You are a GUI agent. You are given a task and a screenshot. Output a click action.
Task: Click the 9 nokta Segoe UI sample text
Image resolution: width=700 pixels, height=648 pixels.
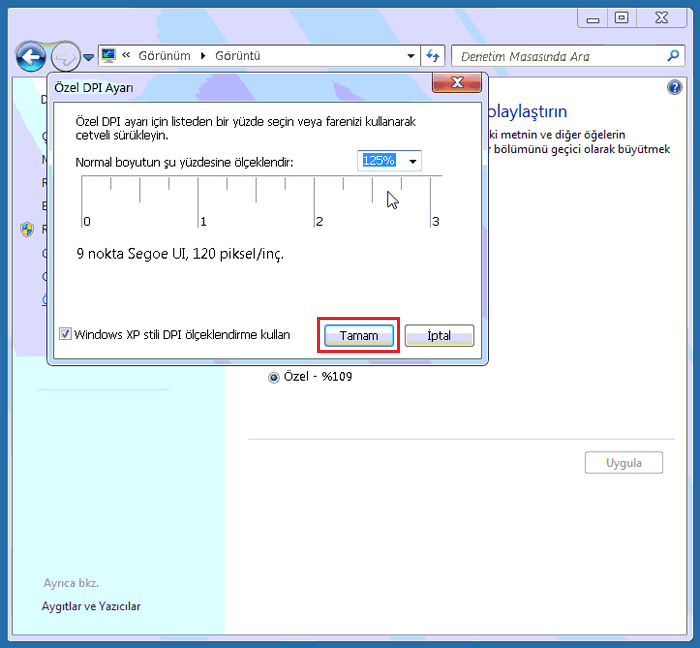(180, 254)
